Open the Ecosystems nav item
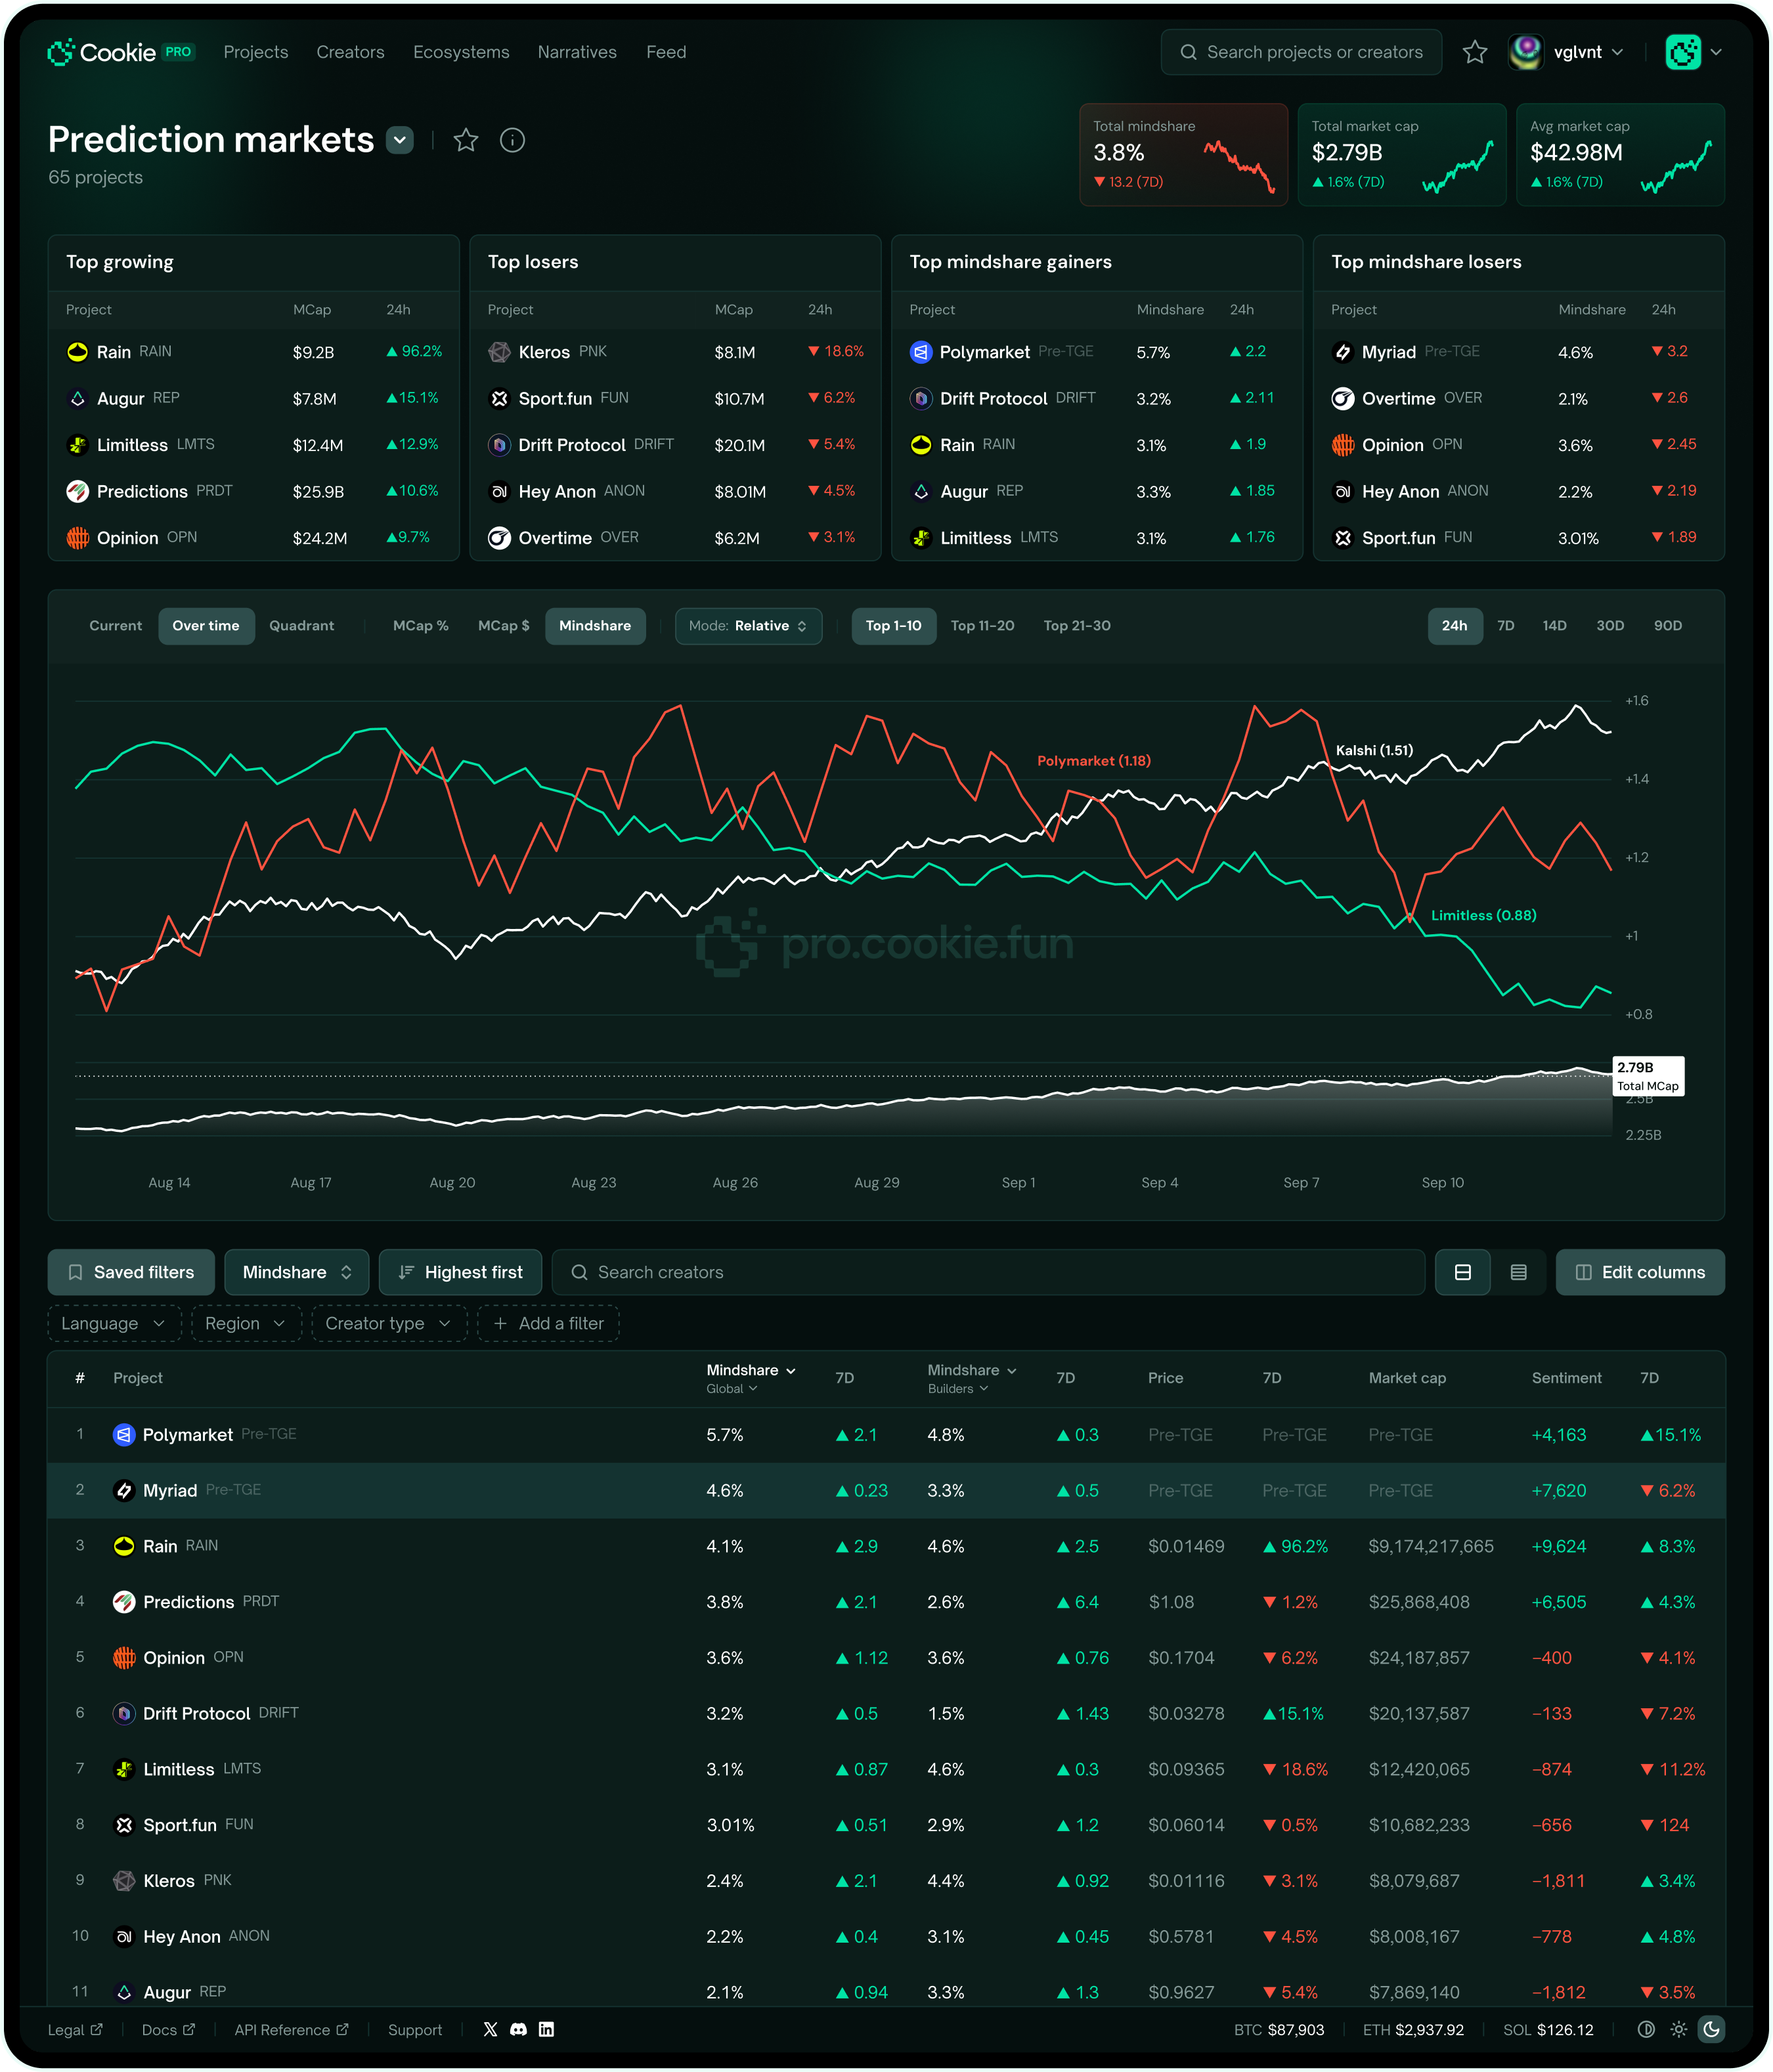 [461, 52]
